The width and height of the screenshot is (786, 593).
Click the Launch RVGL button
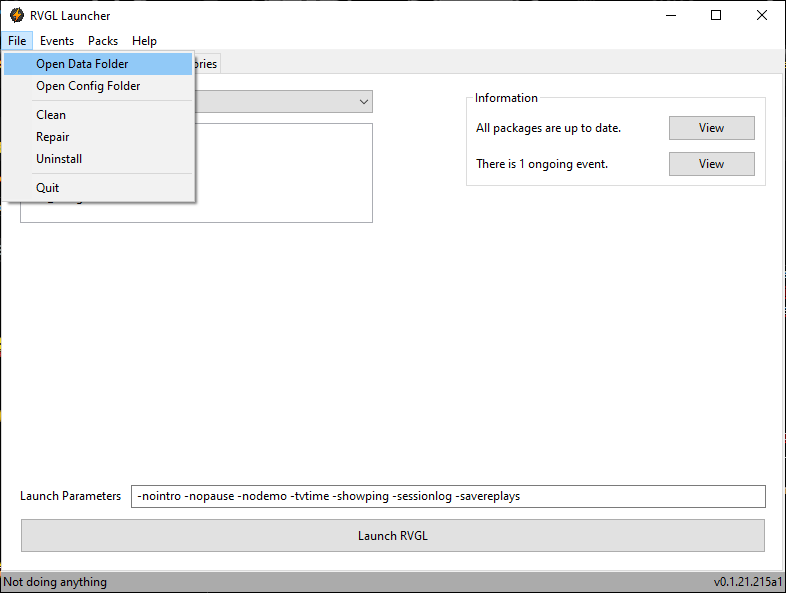tap(392, 535)
